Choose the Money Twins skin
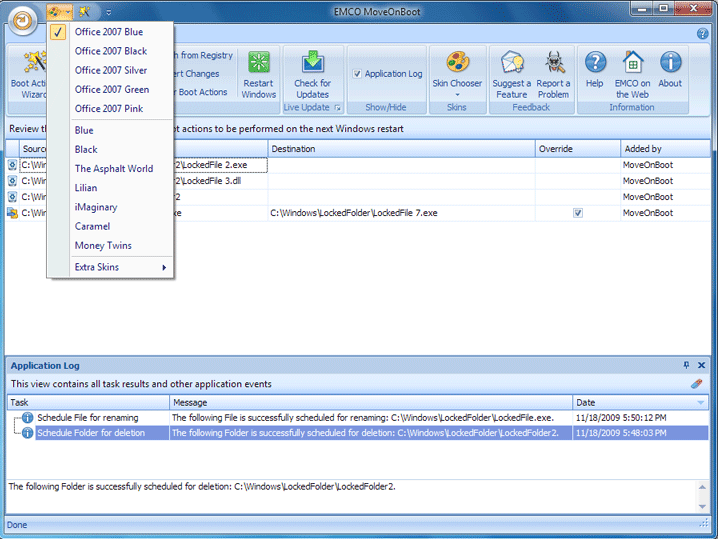Screen dimensions: 718x539 (110, 246)
